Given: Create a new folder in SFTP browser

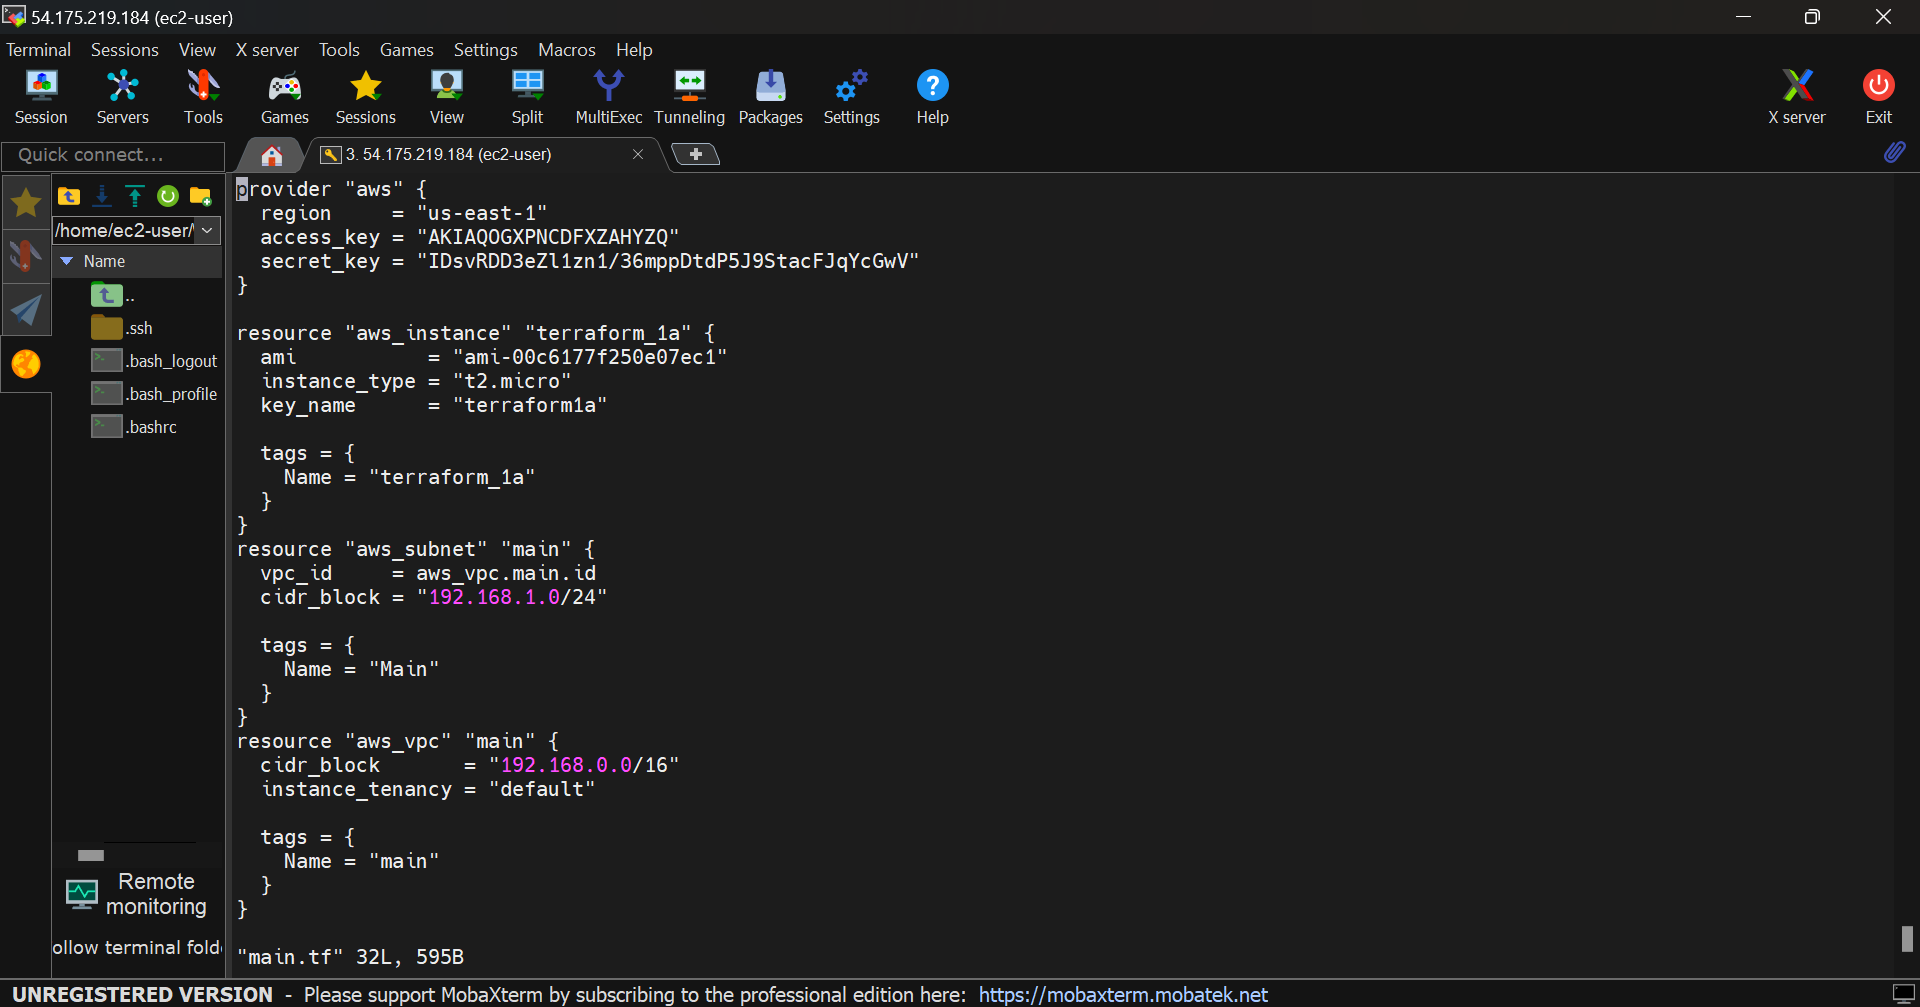Looking at the screenshot, I should [x=200, y=196].
